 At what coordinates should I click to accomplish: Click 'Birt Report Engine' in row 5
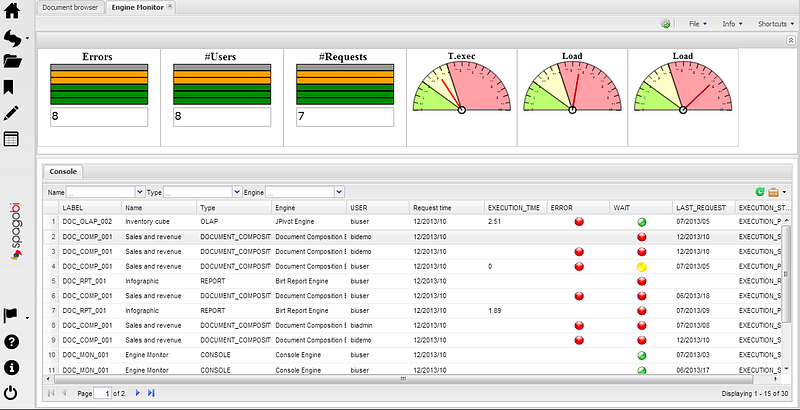302,281
